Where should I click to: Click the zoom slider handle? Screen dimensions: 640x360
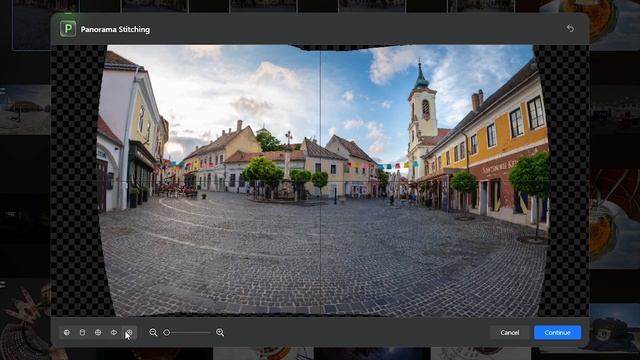coord(167,333)
